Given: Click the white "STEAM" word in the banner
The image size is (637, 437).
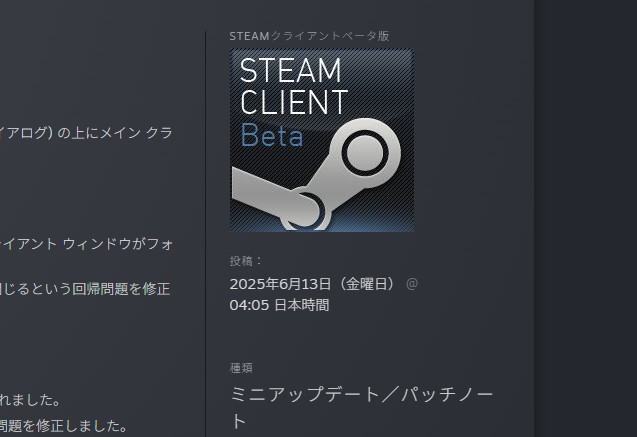Looking at the screenshot, I should point(291,70).
